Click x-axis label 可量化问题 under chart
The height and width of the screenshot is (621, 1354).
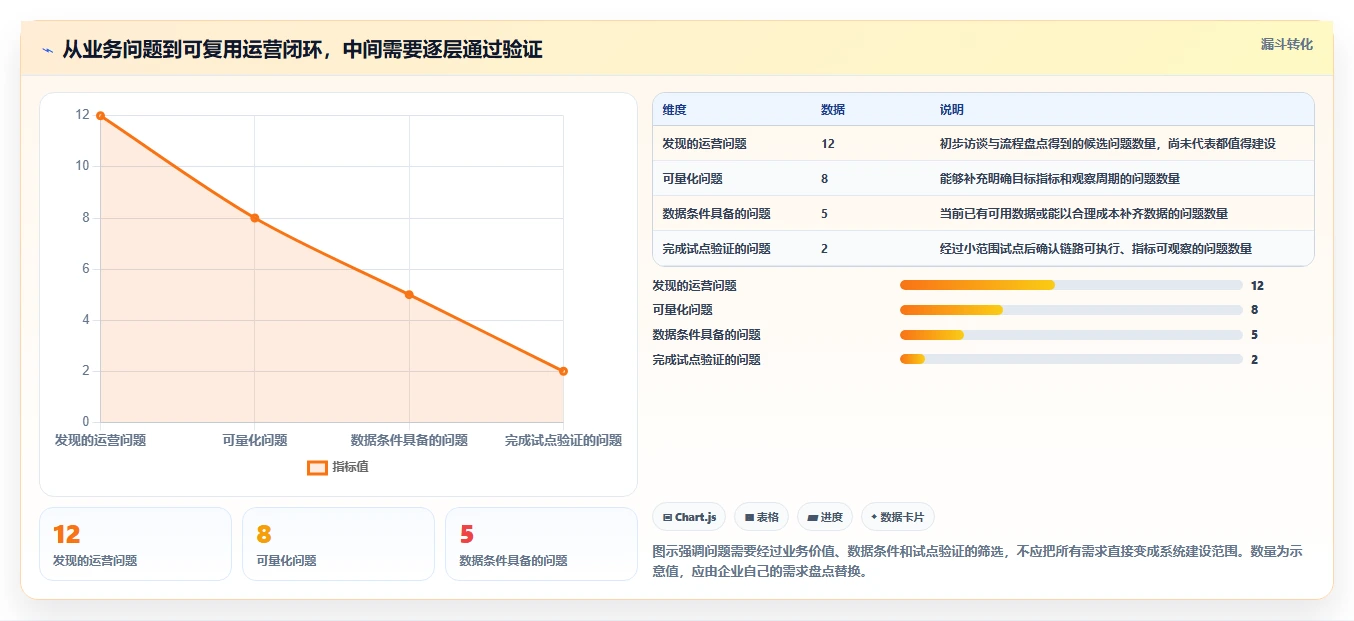point(254,440)
